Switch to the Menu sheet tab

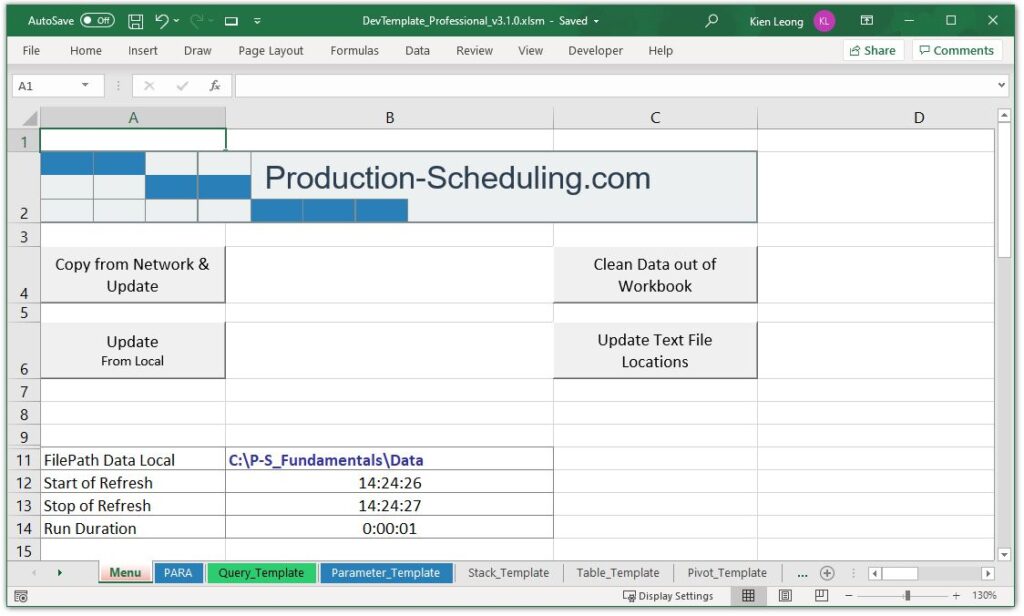(x=125, y=573)
